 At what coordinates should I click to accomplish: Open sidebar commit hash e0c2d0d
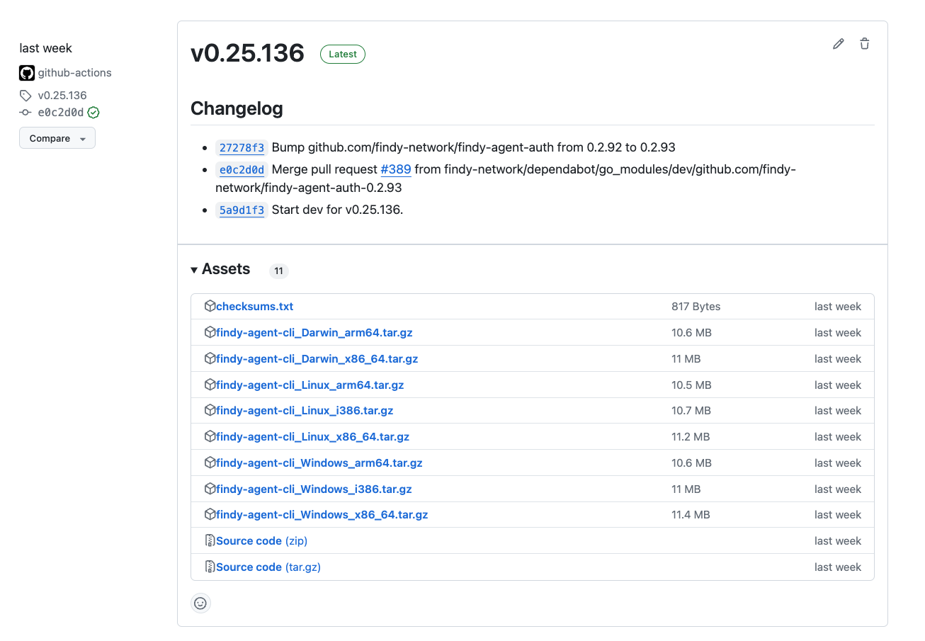61,112
